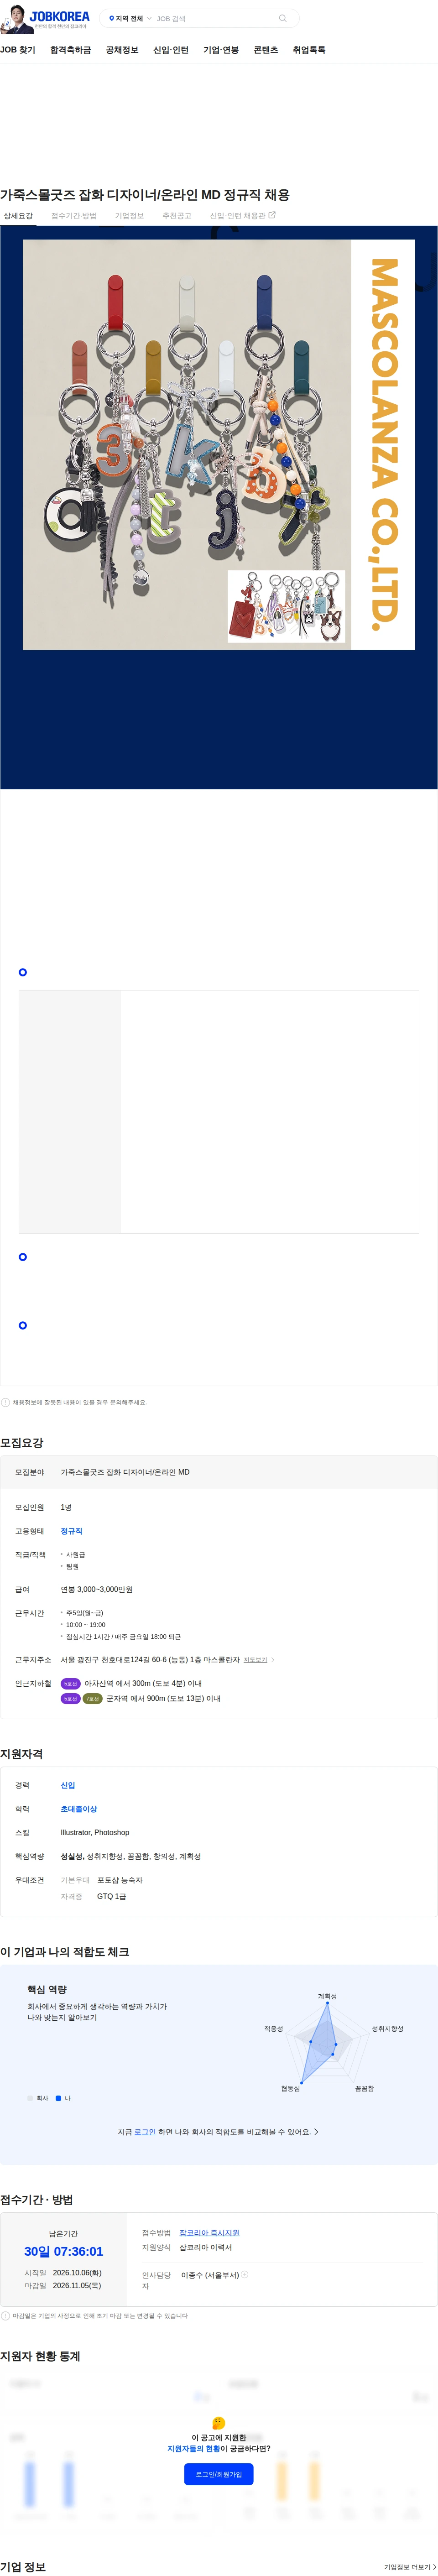Screen dimensions: 438x2576
Task: Click the blue 나 legend swatch
Action: coord(58,2098)
